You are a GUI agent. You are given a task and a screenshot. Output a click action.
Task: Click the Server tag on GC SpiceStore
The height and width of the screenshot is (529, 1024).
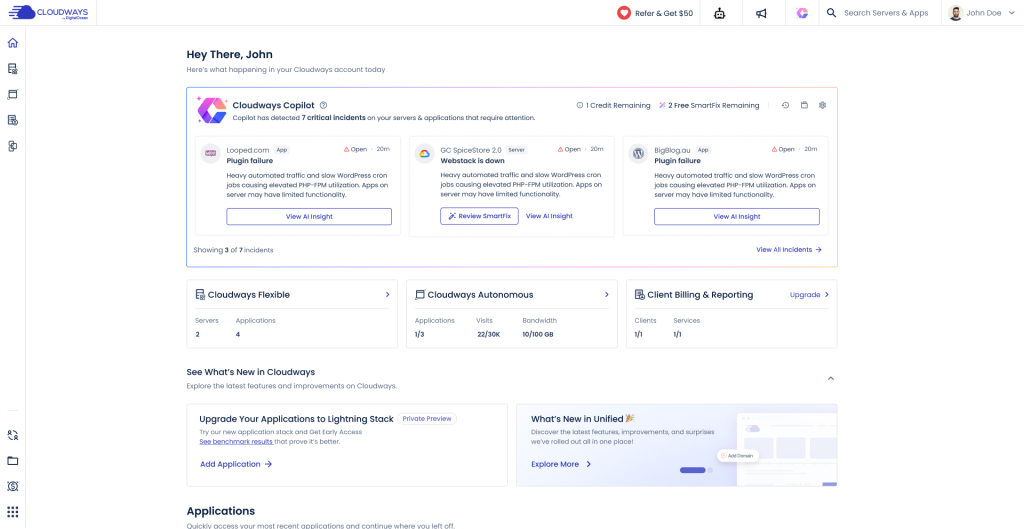517,150
